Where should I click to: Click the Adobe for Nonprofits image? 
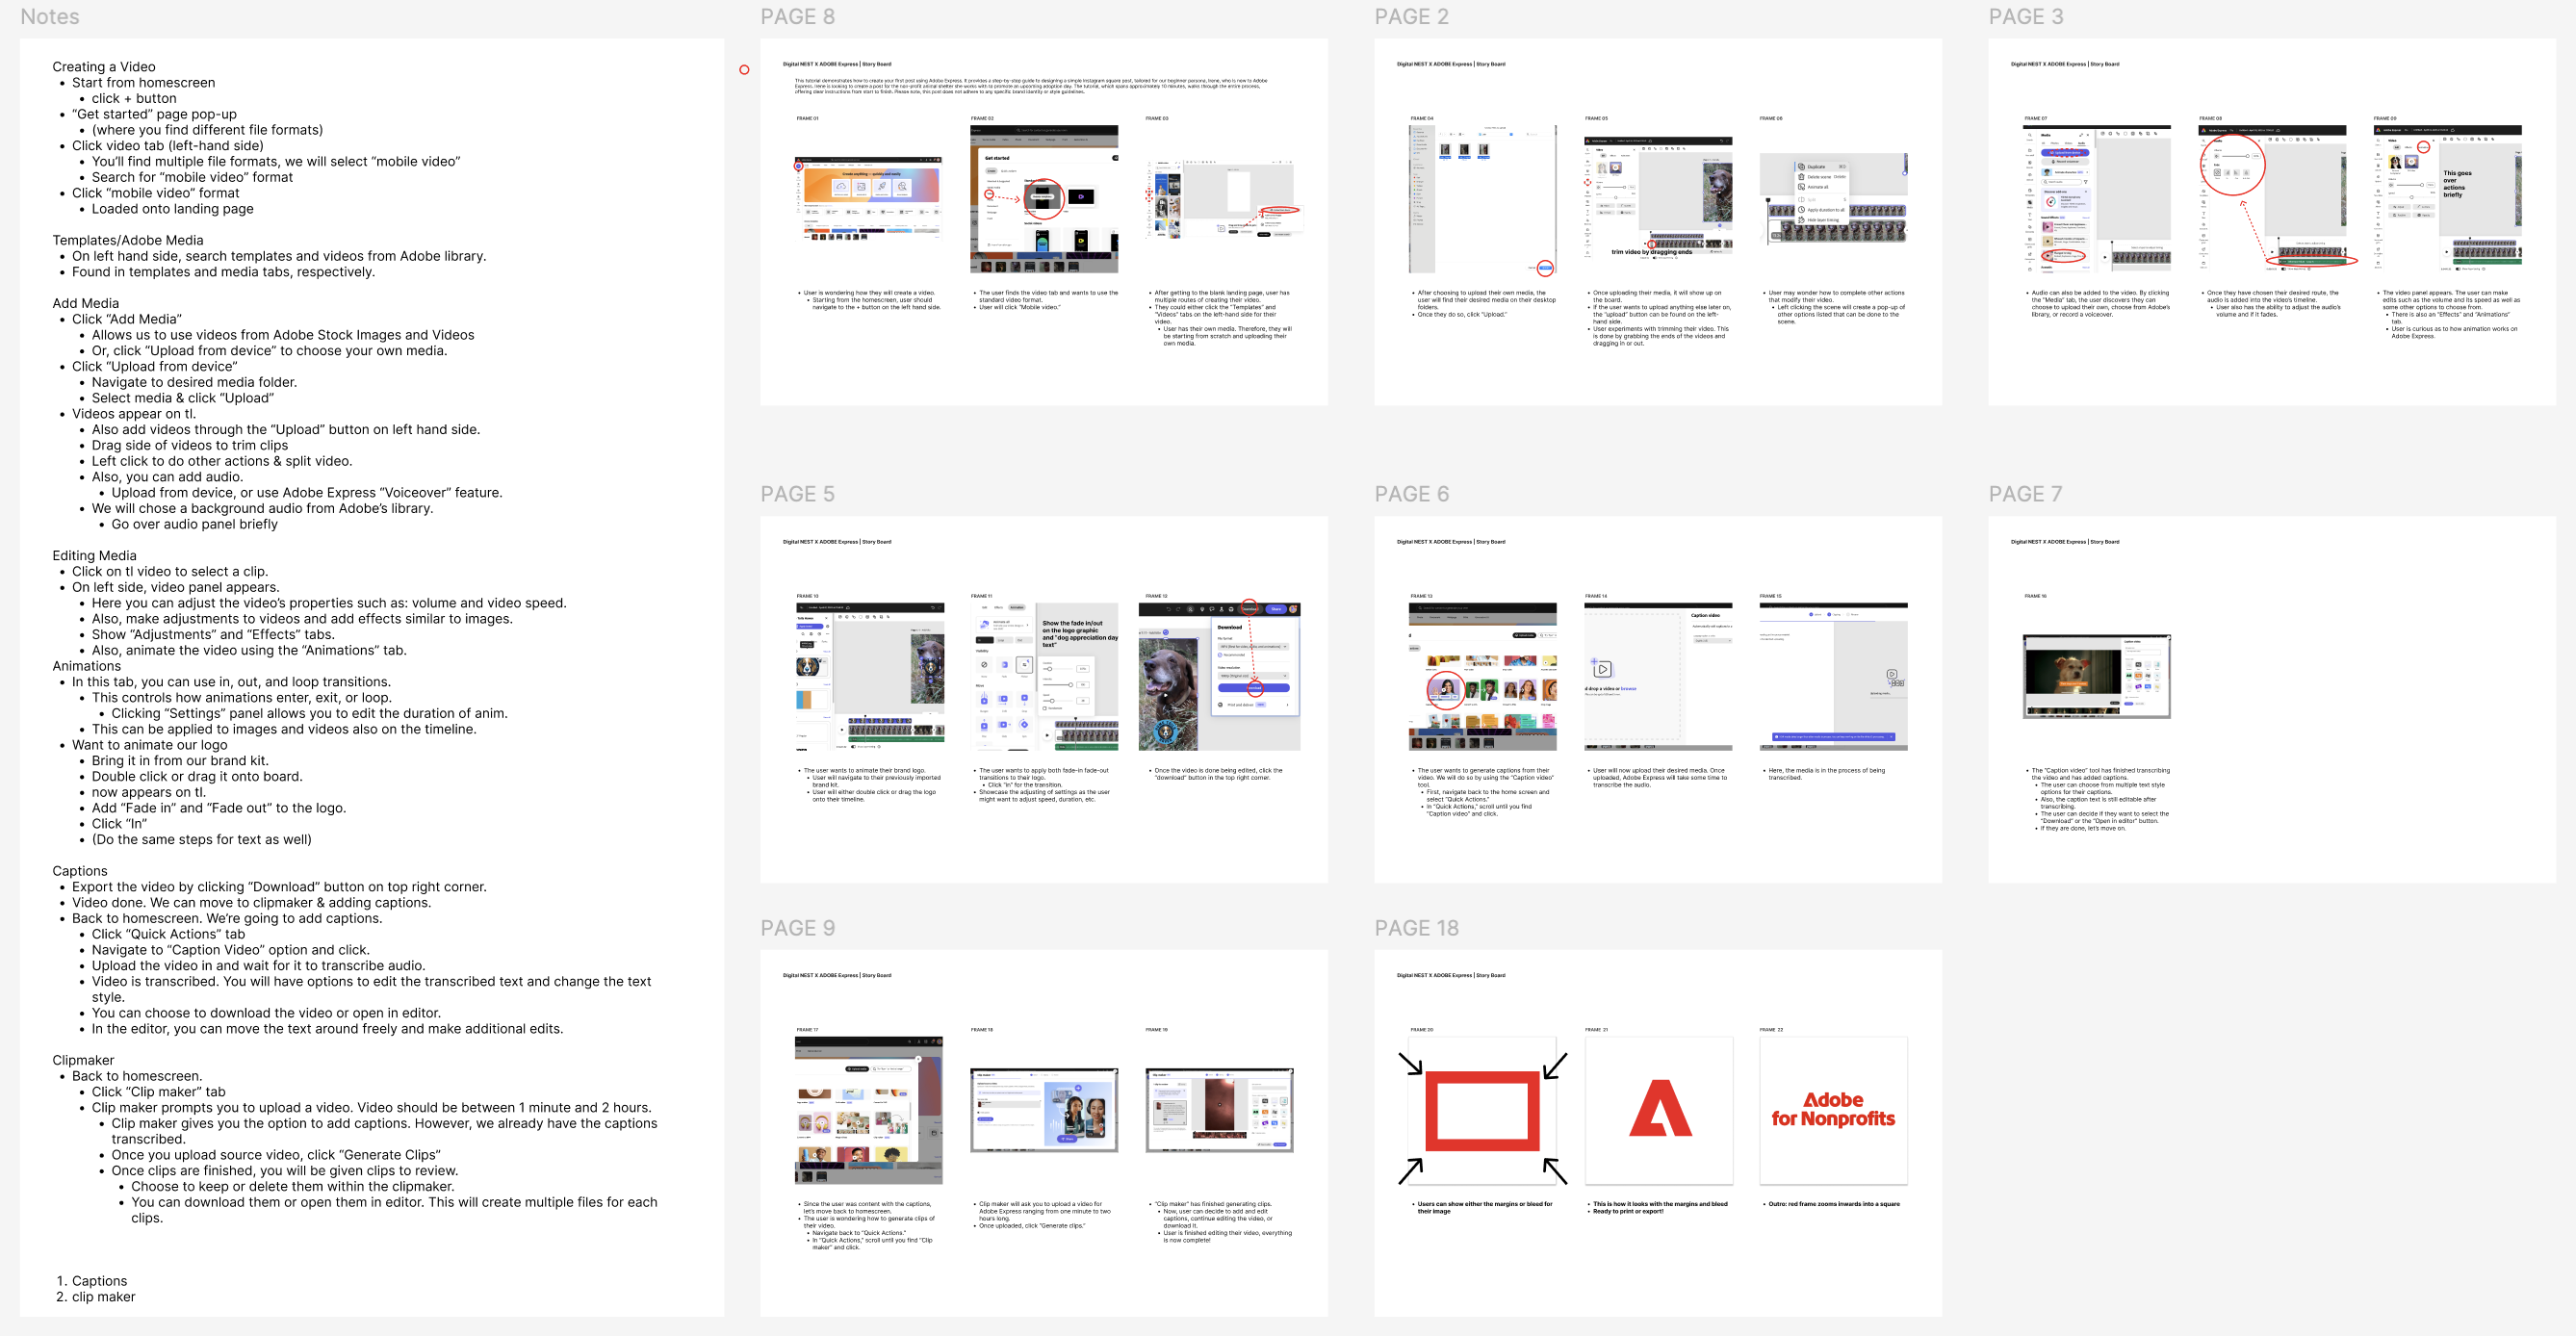[x=1834, y=1110]
